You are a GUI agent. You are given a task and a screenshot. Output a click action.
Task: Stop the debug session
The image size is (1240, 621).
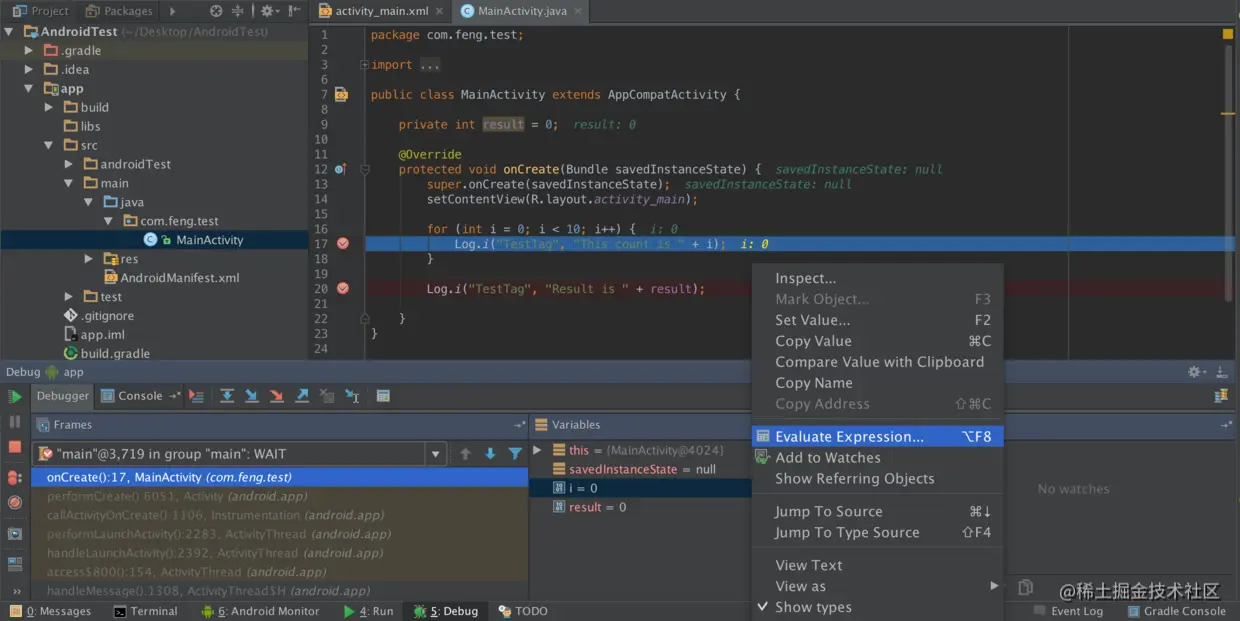pyautogui.click(x=15, y=447)
